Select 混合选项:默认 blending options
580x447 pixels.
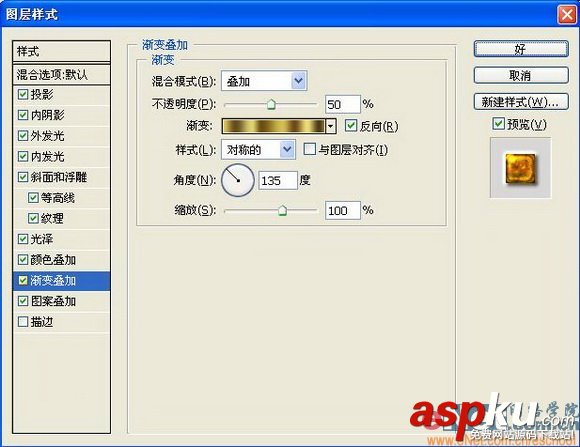point(61,75)
